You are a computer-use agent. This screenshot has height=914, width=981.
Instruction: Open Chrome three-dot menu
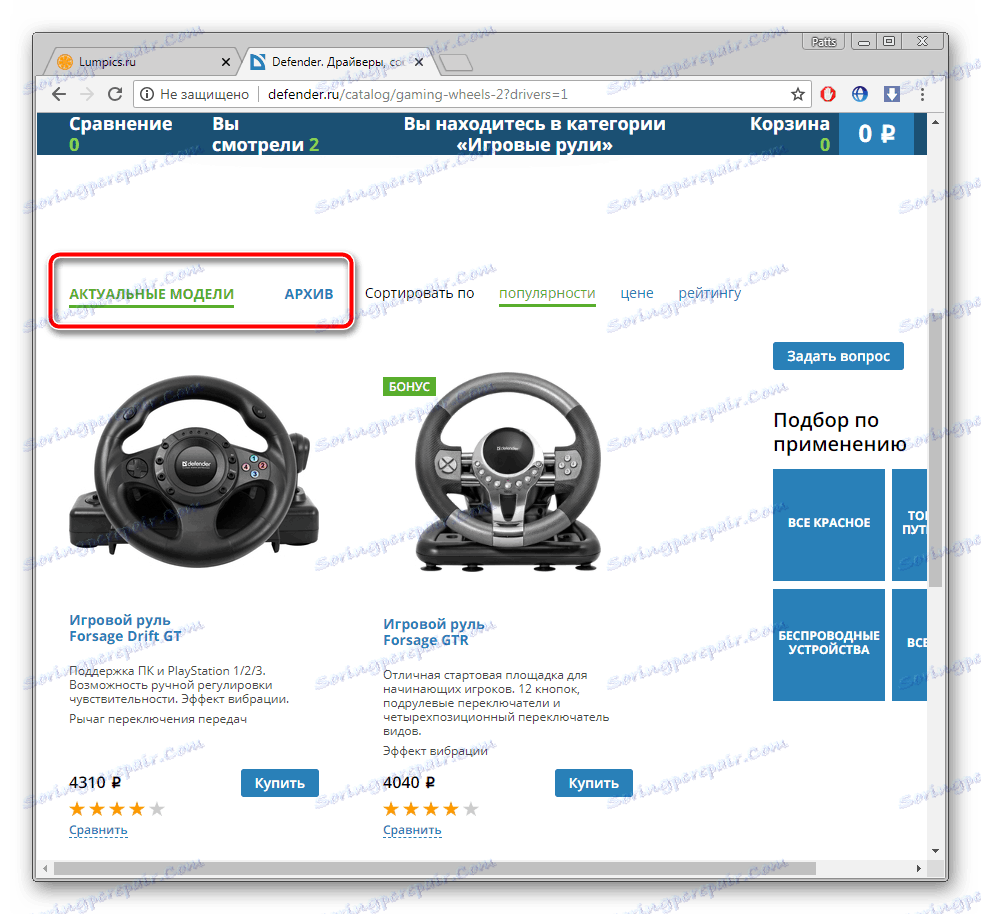tap(922, 94)
